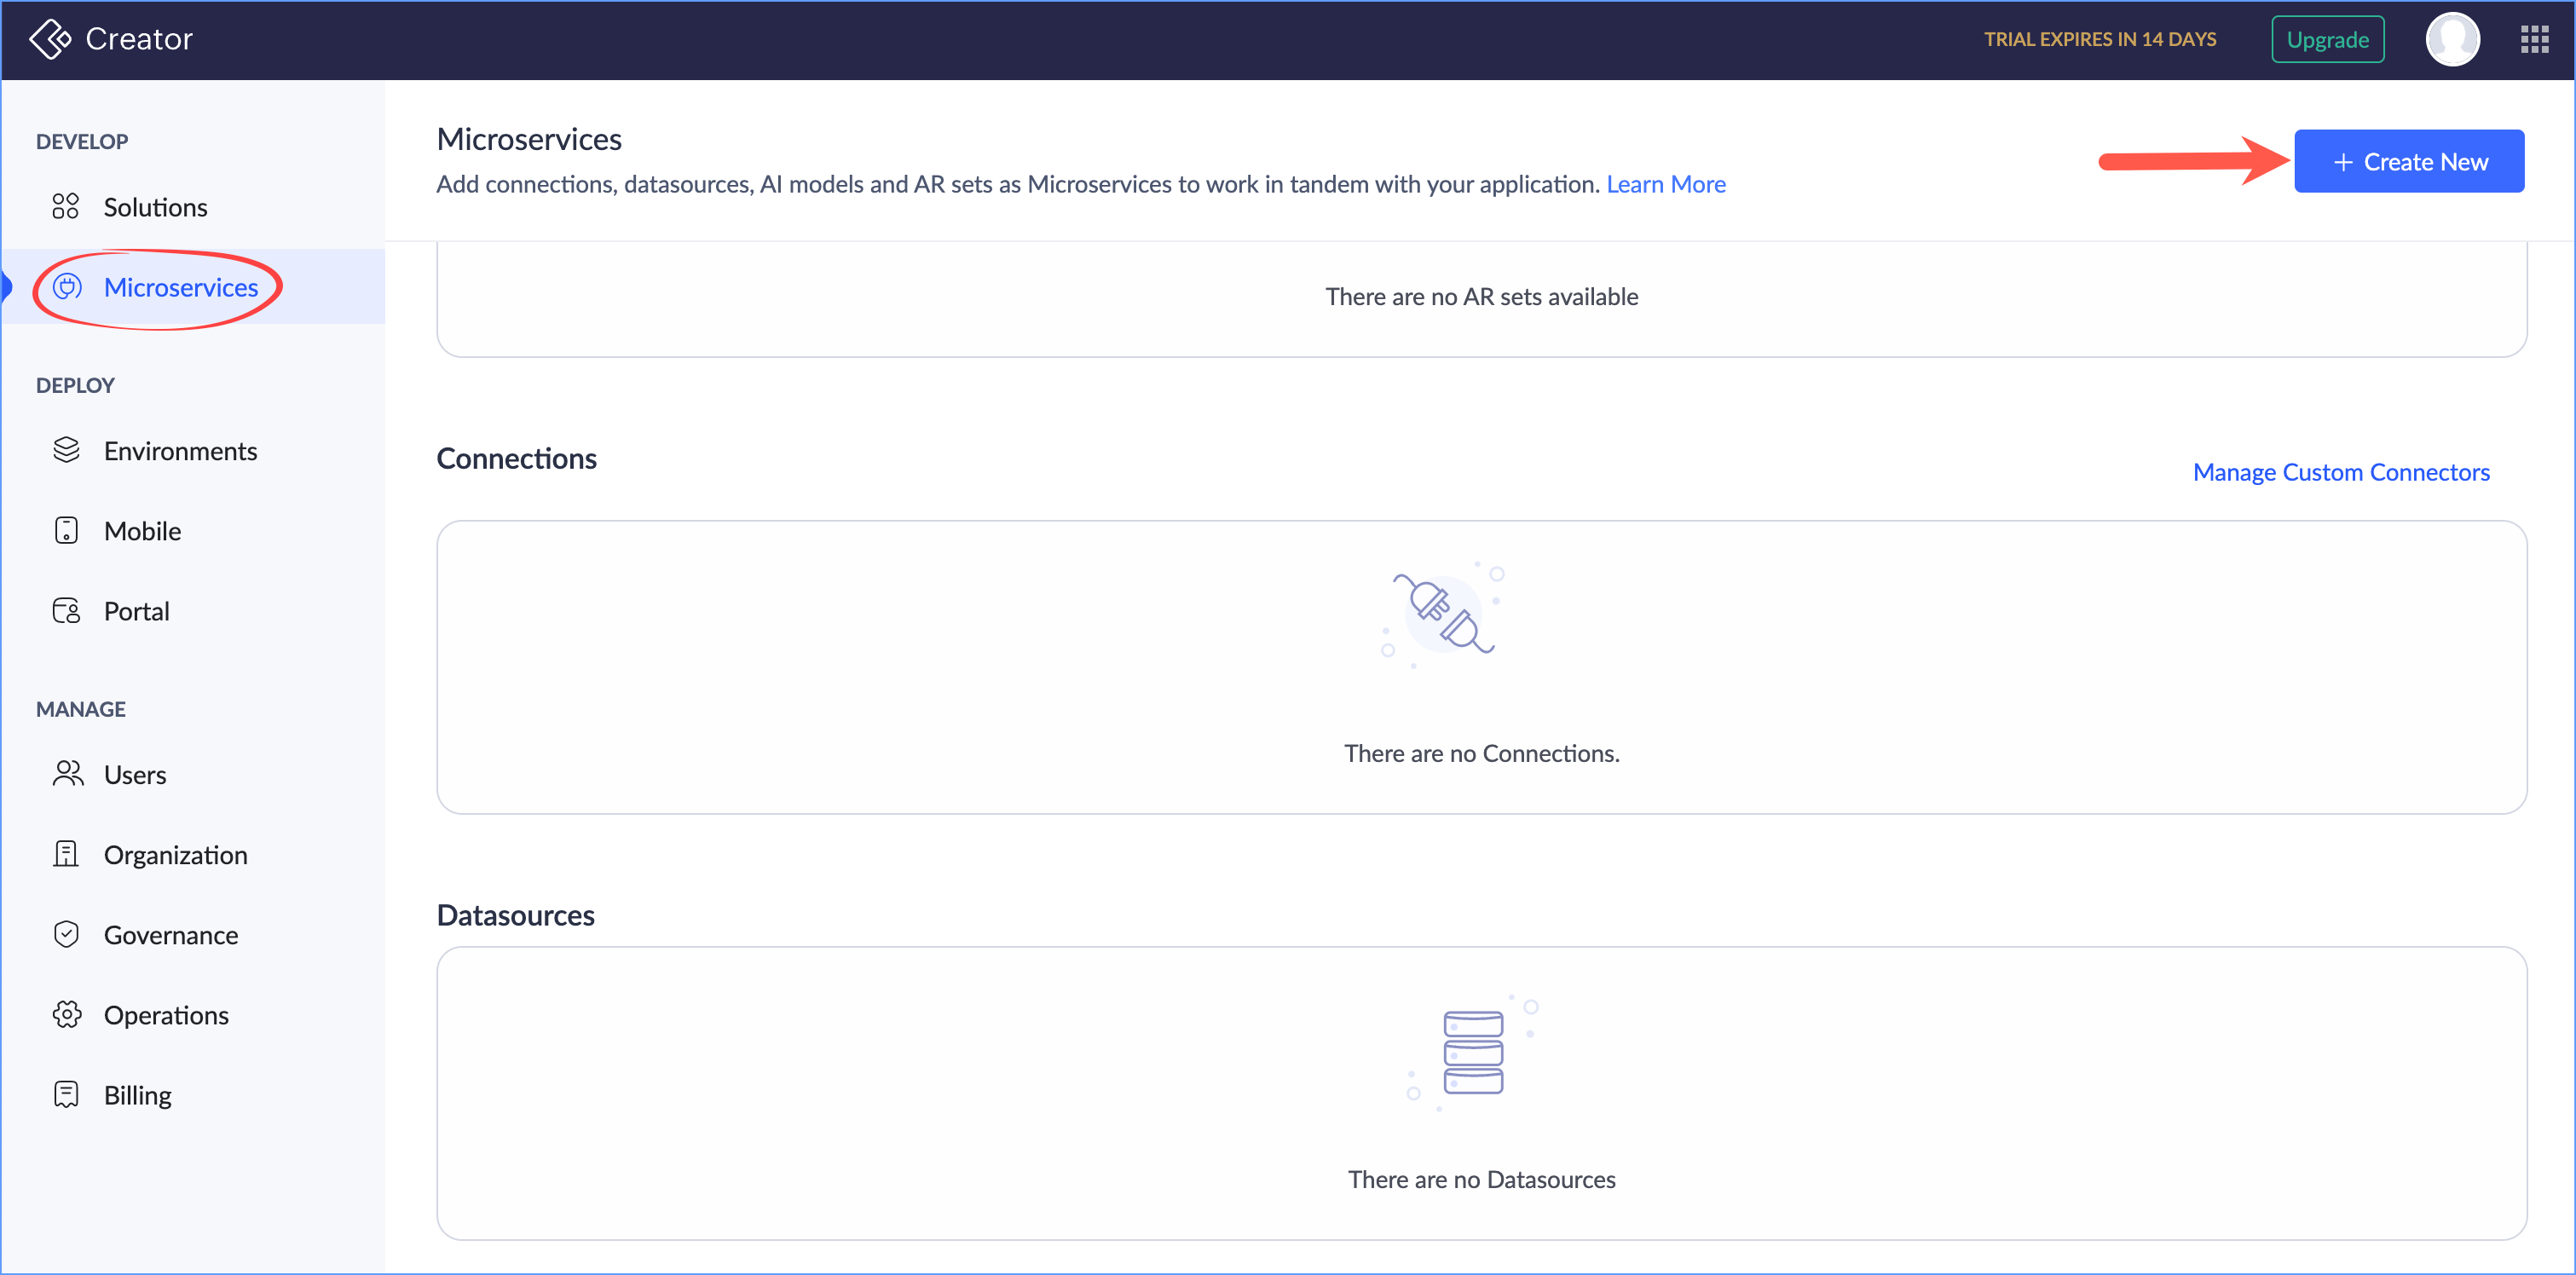Click the Microservices plug icon

(x=67, y=287)
